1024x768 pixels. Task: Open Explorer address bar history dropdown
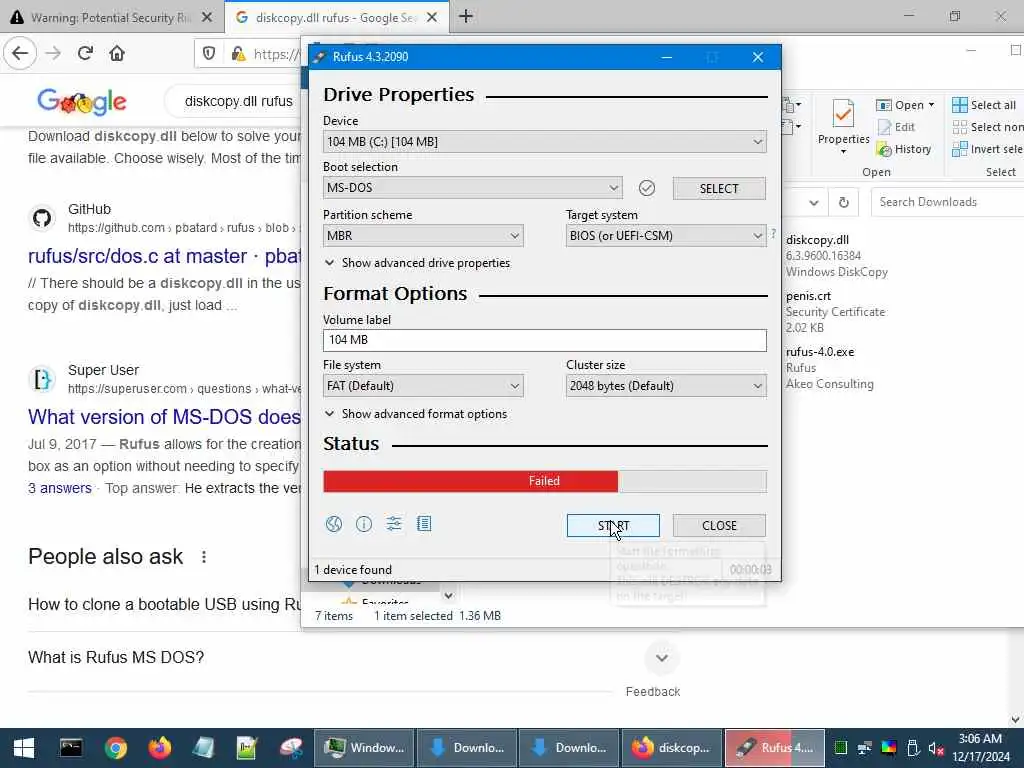pyautogui.click(x=814, y=202)
